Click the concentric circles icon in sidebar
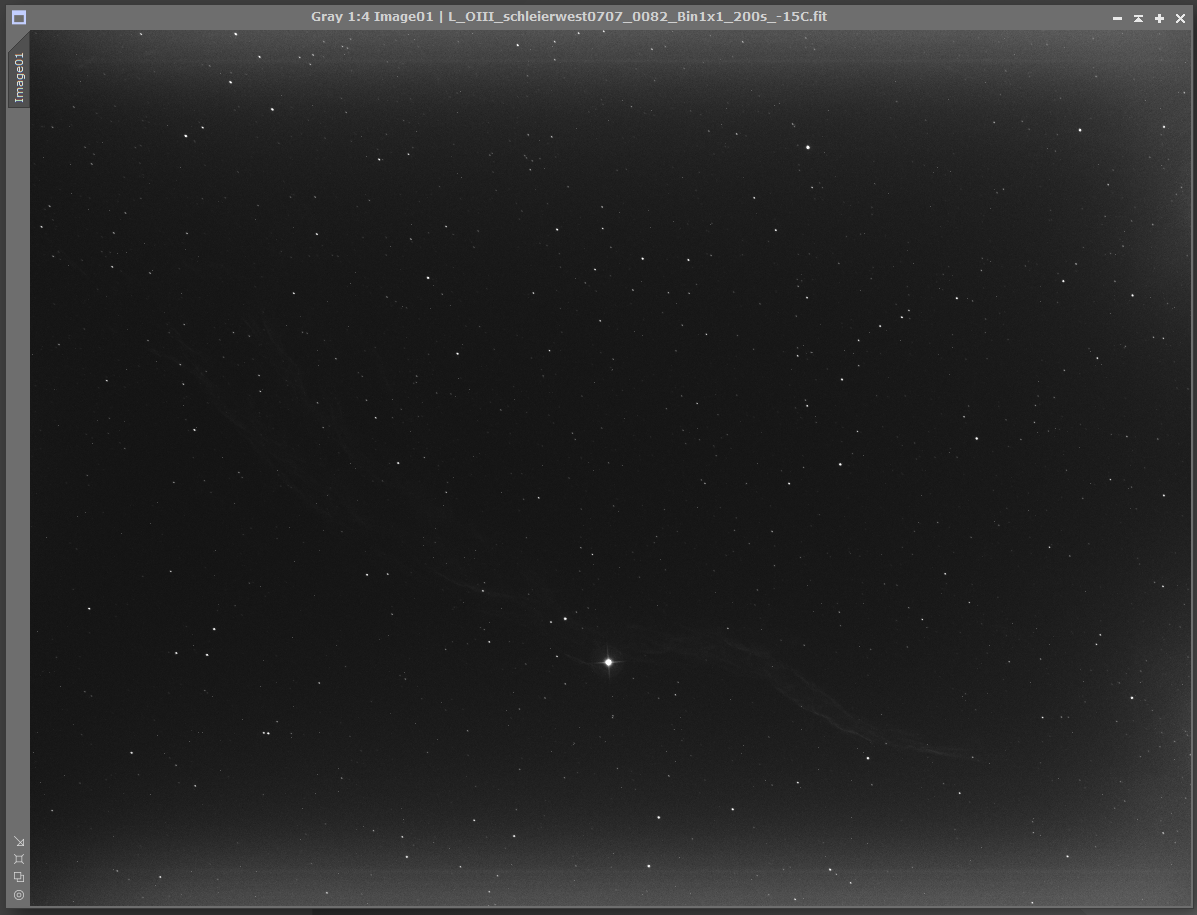Image resolution: width=1197 pixels, height=915 pixels. 19,895
